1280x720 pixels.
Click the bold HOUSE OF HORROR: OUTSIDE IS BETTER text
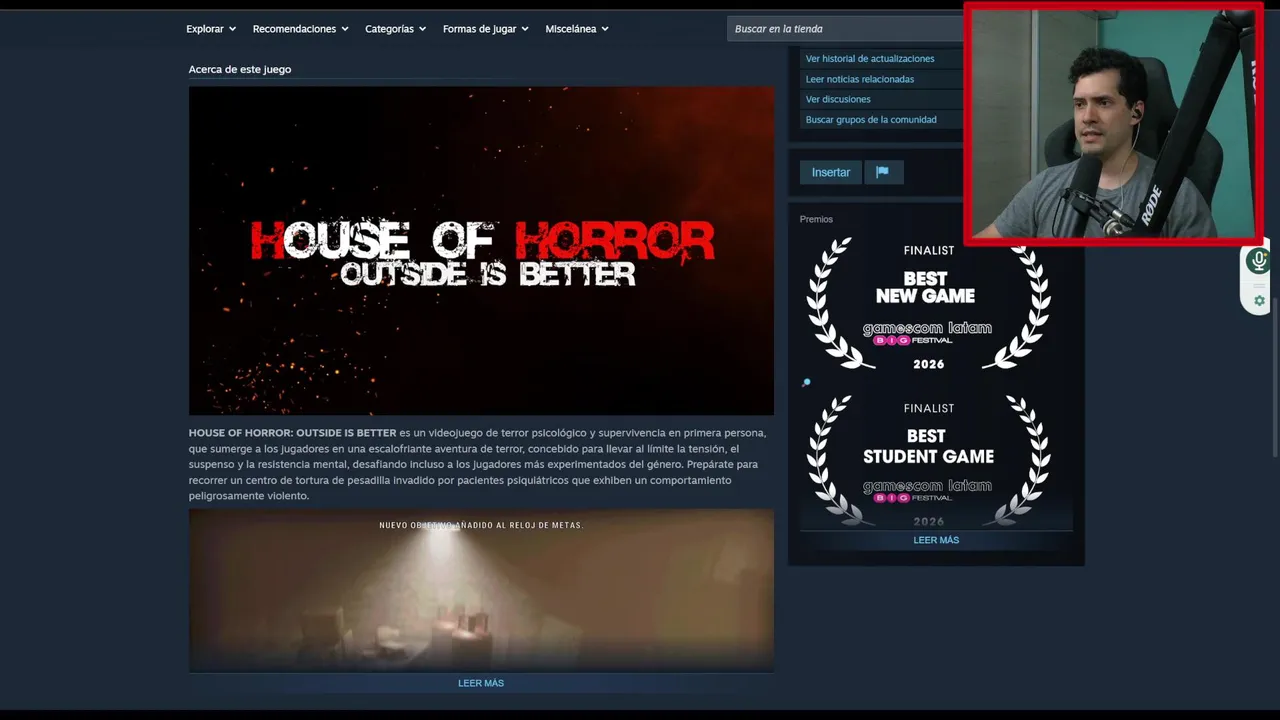click(292, 433)
